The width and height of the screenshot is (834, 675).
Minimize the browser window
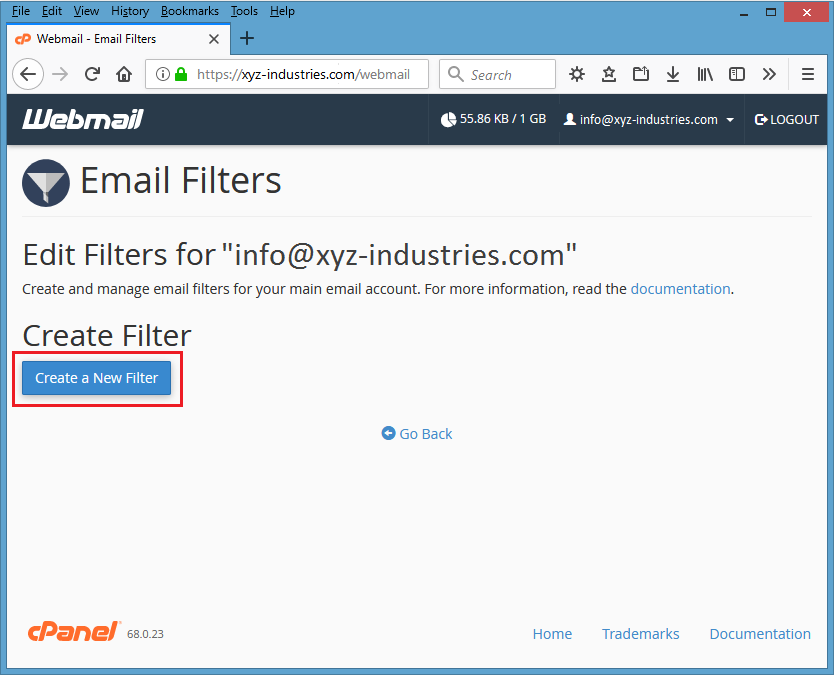tap(744, 12)
